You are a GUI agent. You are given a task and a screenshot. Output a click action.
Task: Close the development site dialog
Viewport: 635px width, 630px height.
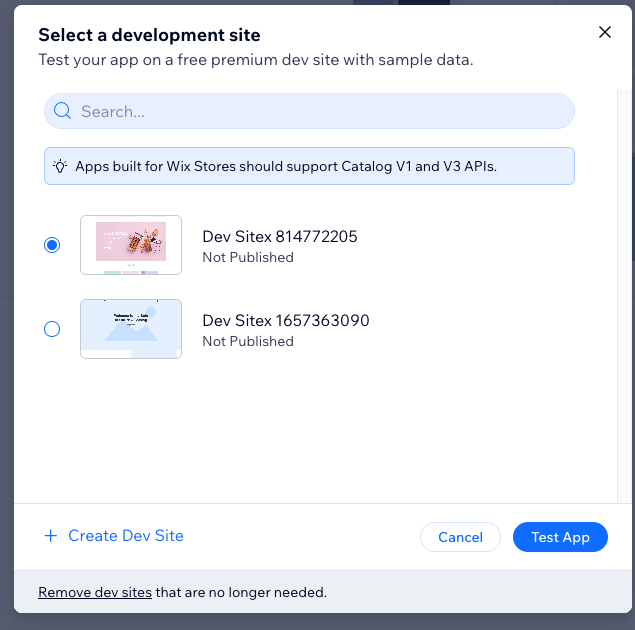tap(604, 32)
